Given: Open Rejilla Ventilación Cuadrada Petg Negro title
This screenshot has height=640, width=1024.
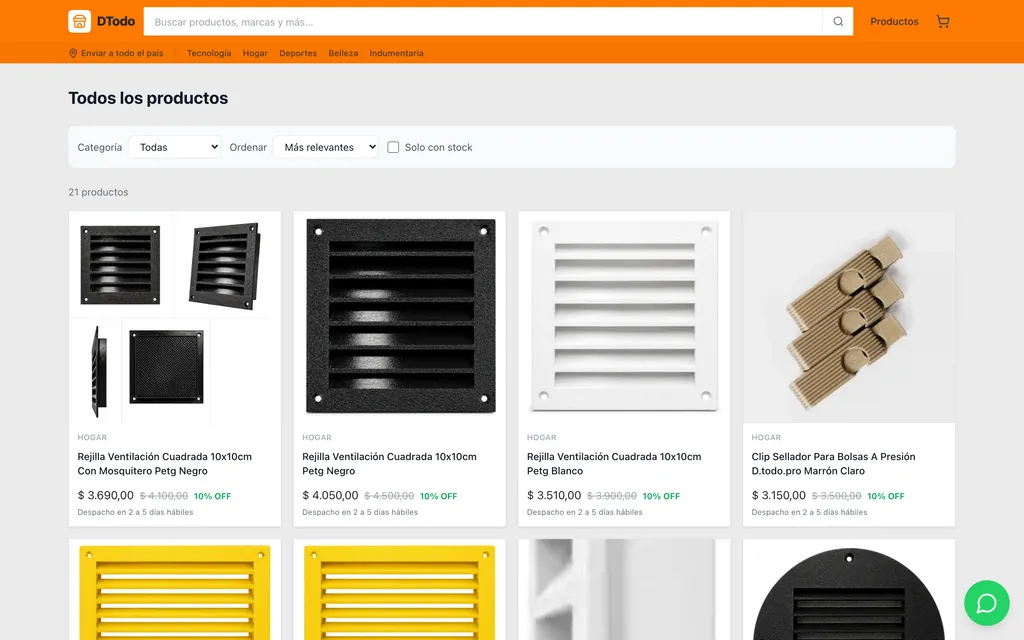Looking at the screenshot, I should (389, 464).
